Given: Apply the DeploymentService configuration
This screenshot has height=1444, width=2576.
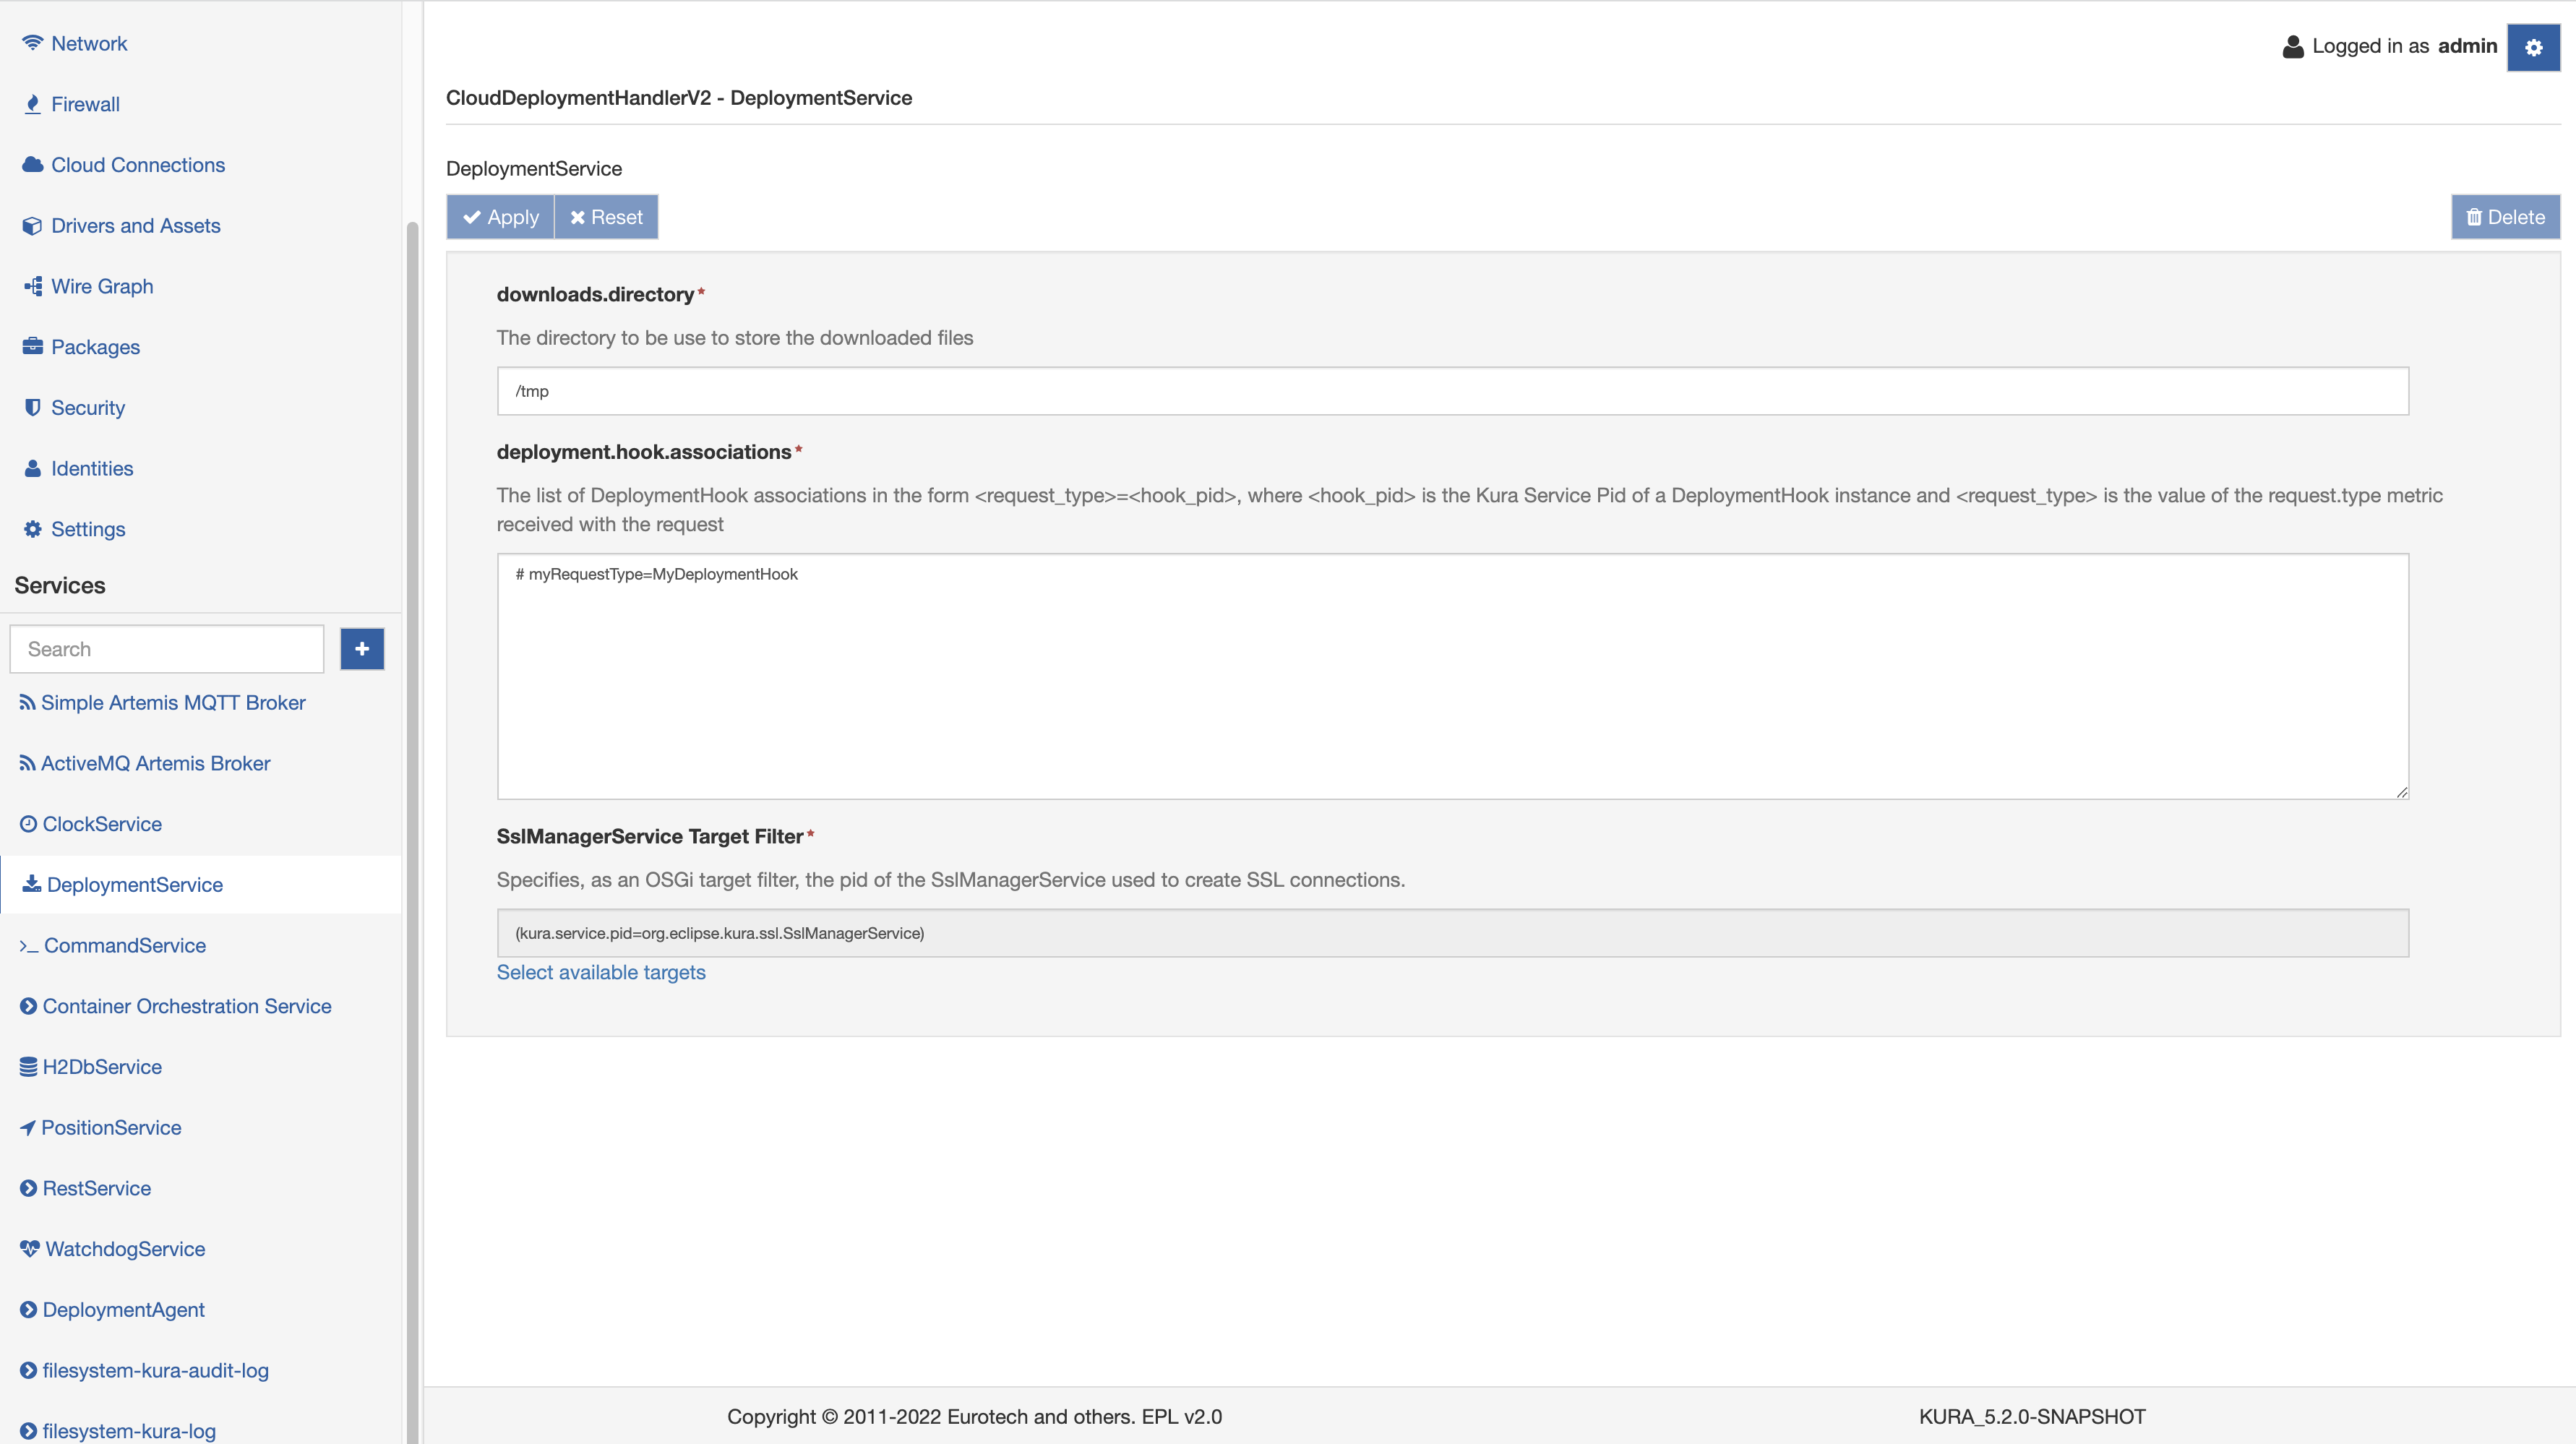Looking at the screenshot, I should coord(501,216).
